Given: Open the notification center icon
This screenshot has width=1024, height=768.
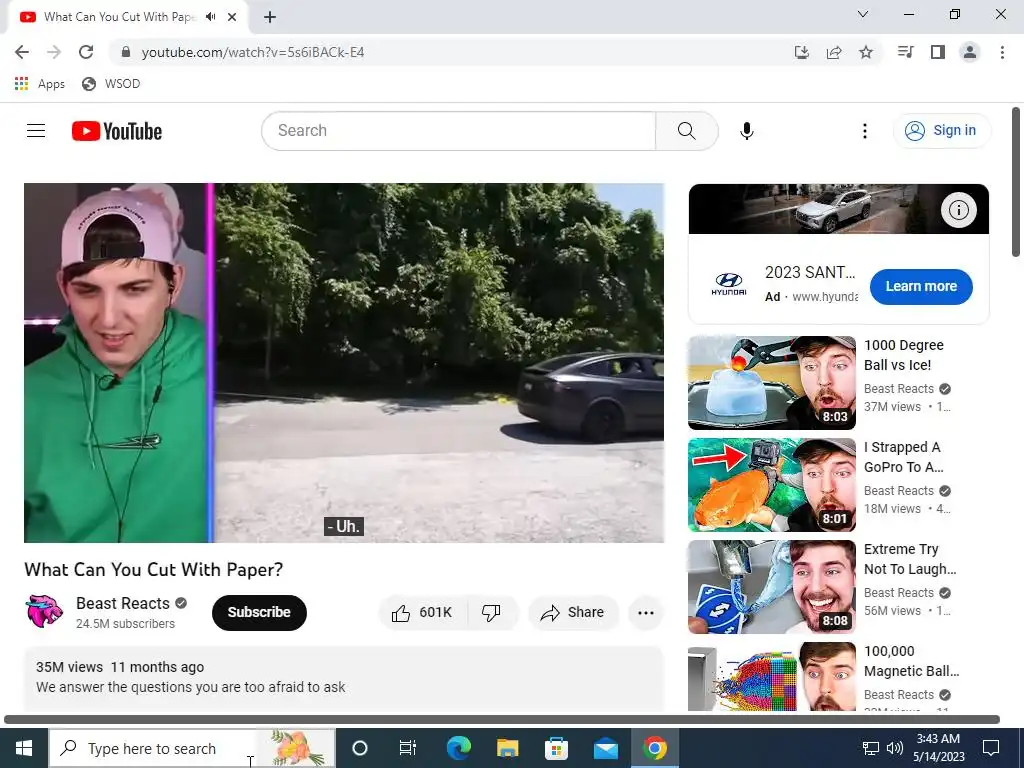Looking at the screenshot, I should pyautogui.click(x=991, y=748).
